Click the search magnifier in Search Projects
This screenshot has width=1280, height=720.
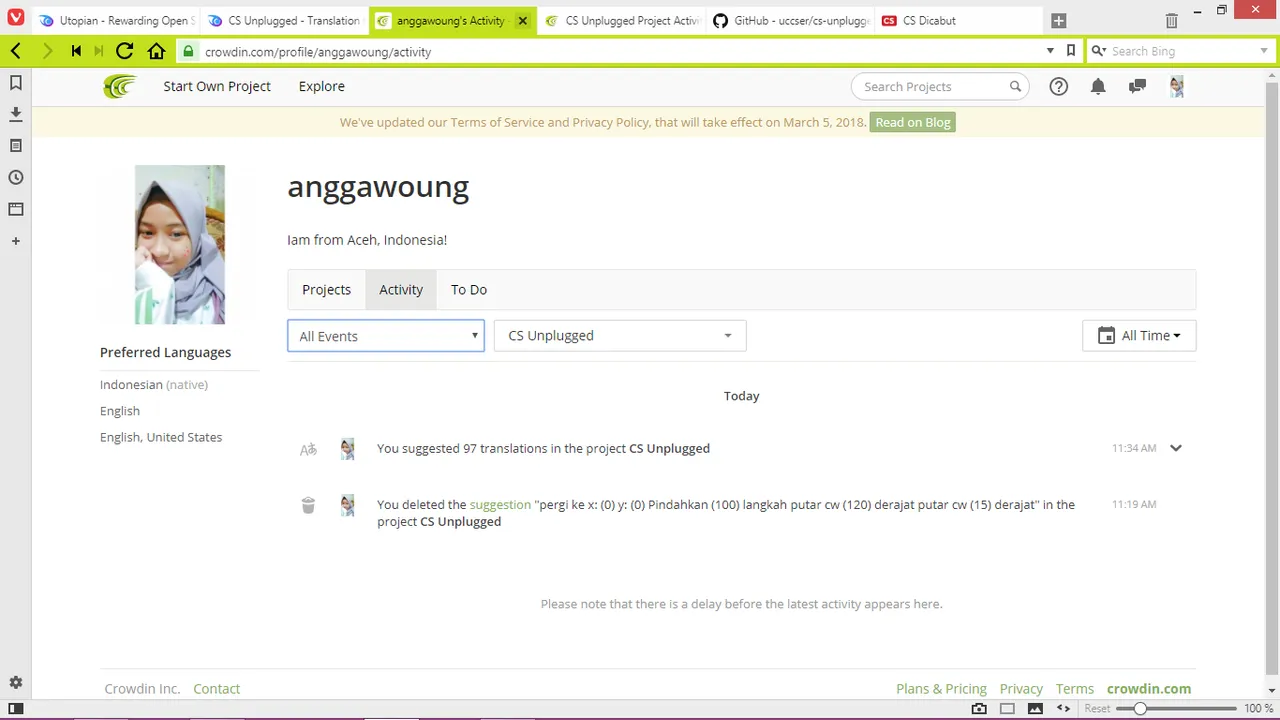(x=1015, y=87)
